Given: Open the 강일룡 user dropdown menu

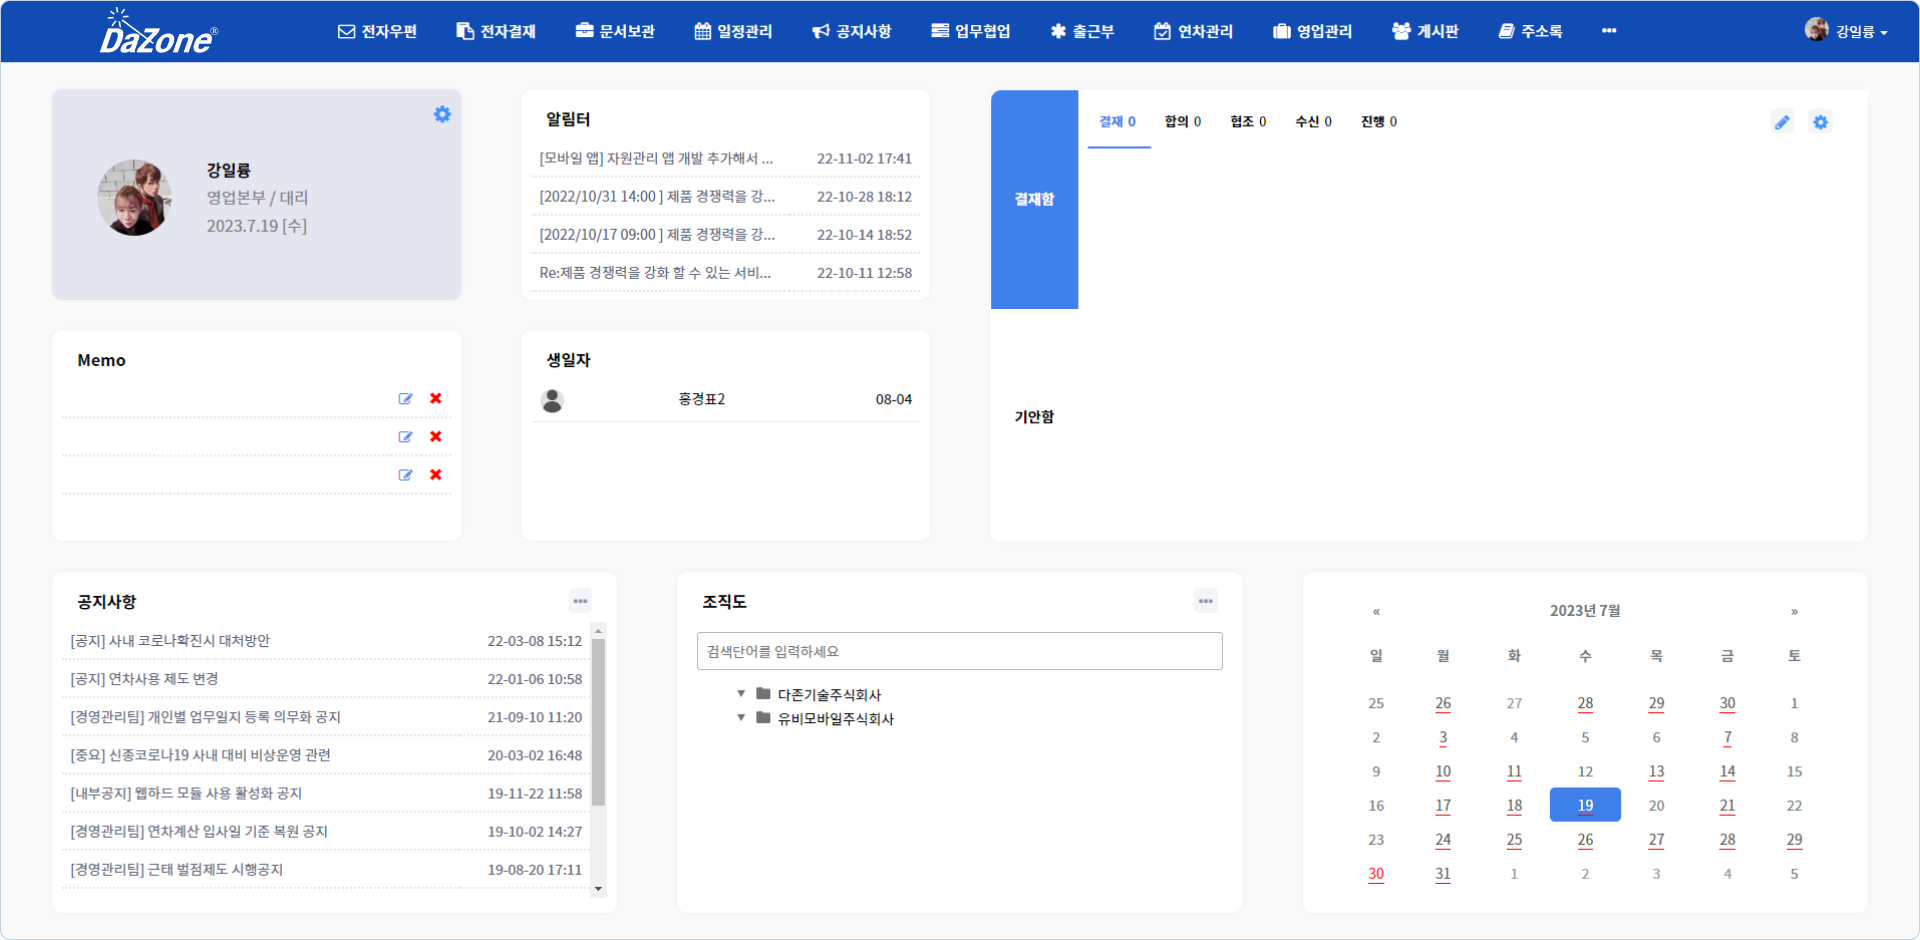Looking at the screenshot, I should 1847,31.
